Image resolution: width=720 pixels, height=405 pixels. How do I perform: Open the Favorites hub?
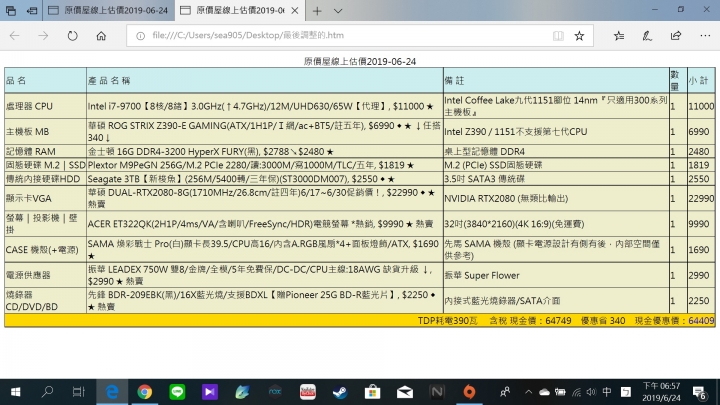(619, 36)
